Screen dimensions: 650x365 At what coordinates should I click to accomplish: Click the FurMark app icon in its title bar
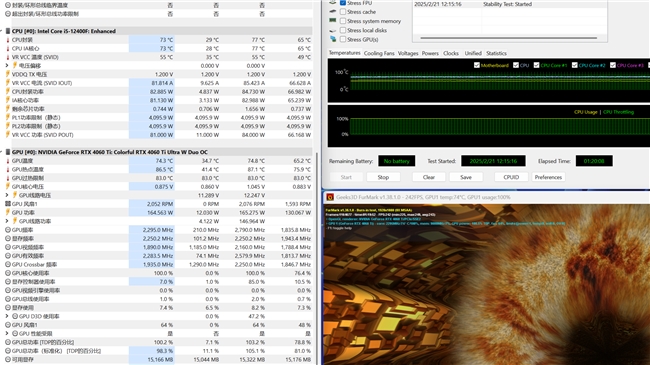(330, 197)
